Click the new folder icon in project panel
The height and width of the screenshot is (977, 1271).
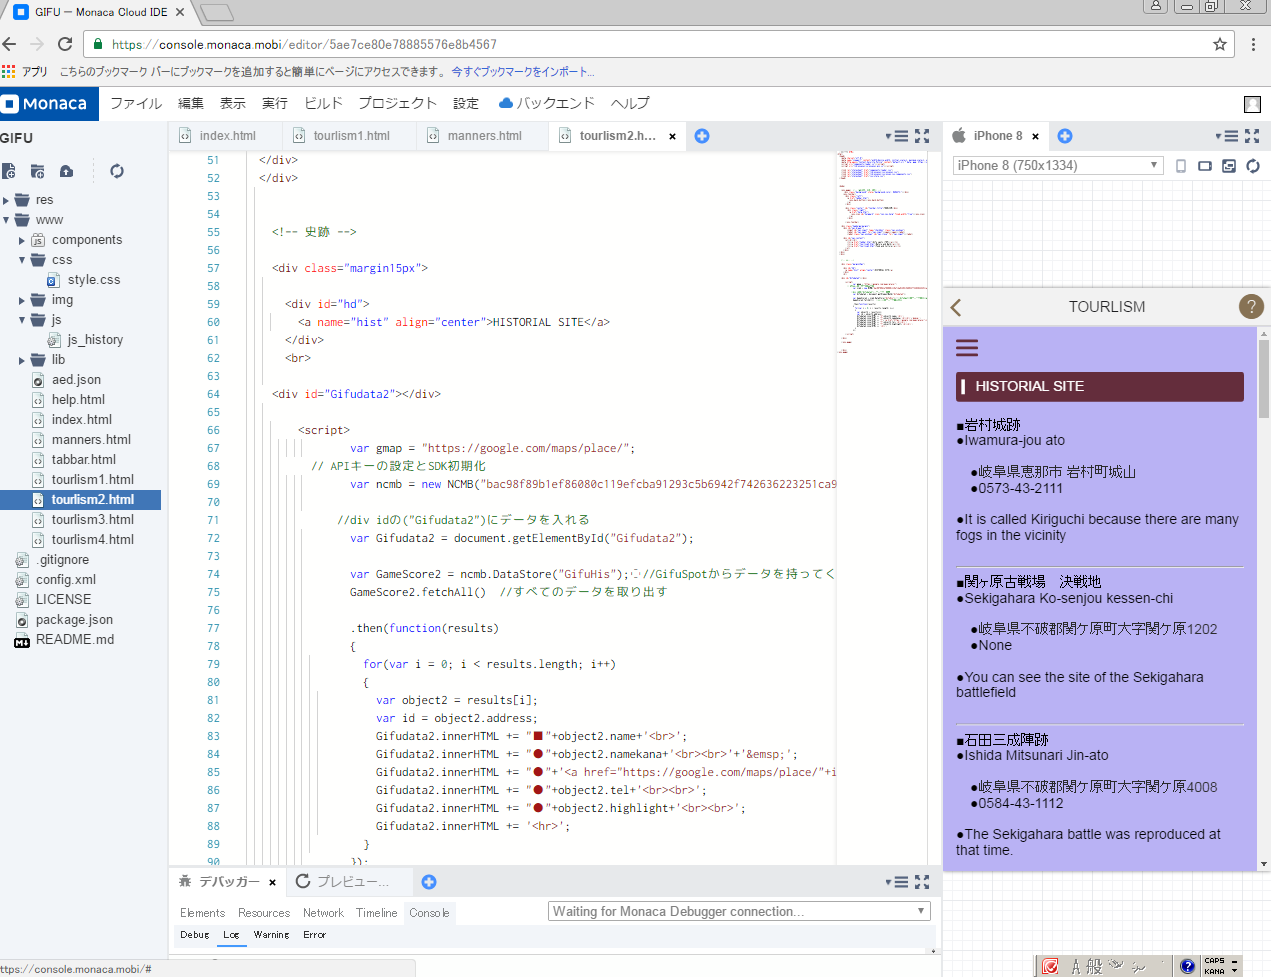[38, 171]
